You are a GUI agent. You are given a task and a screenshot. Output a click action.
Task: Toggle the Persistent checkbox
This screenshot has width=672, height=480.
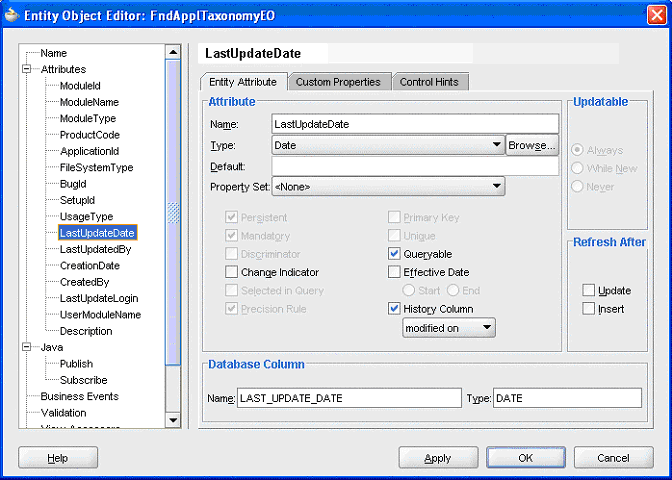tap(231, 217)
